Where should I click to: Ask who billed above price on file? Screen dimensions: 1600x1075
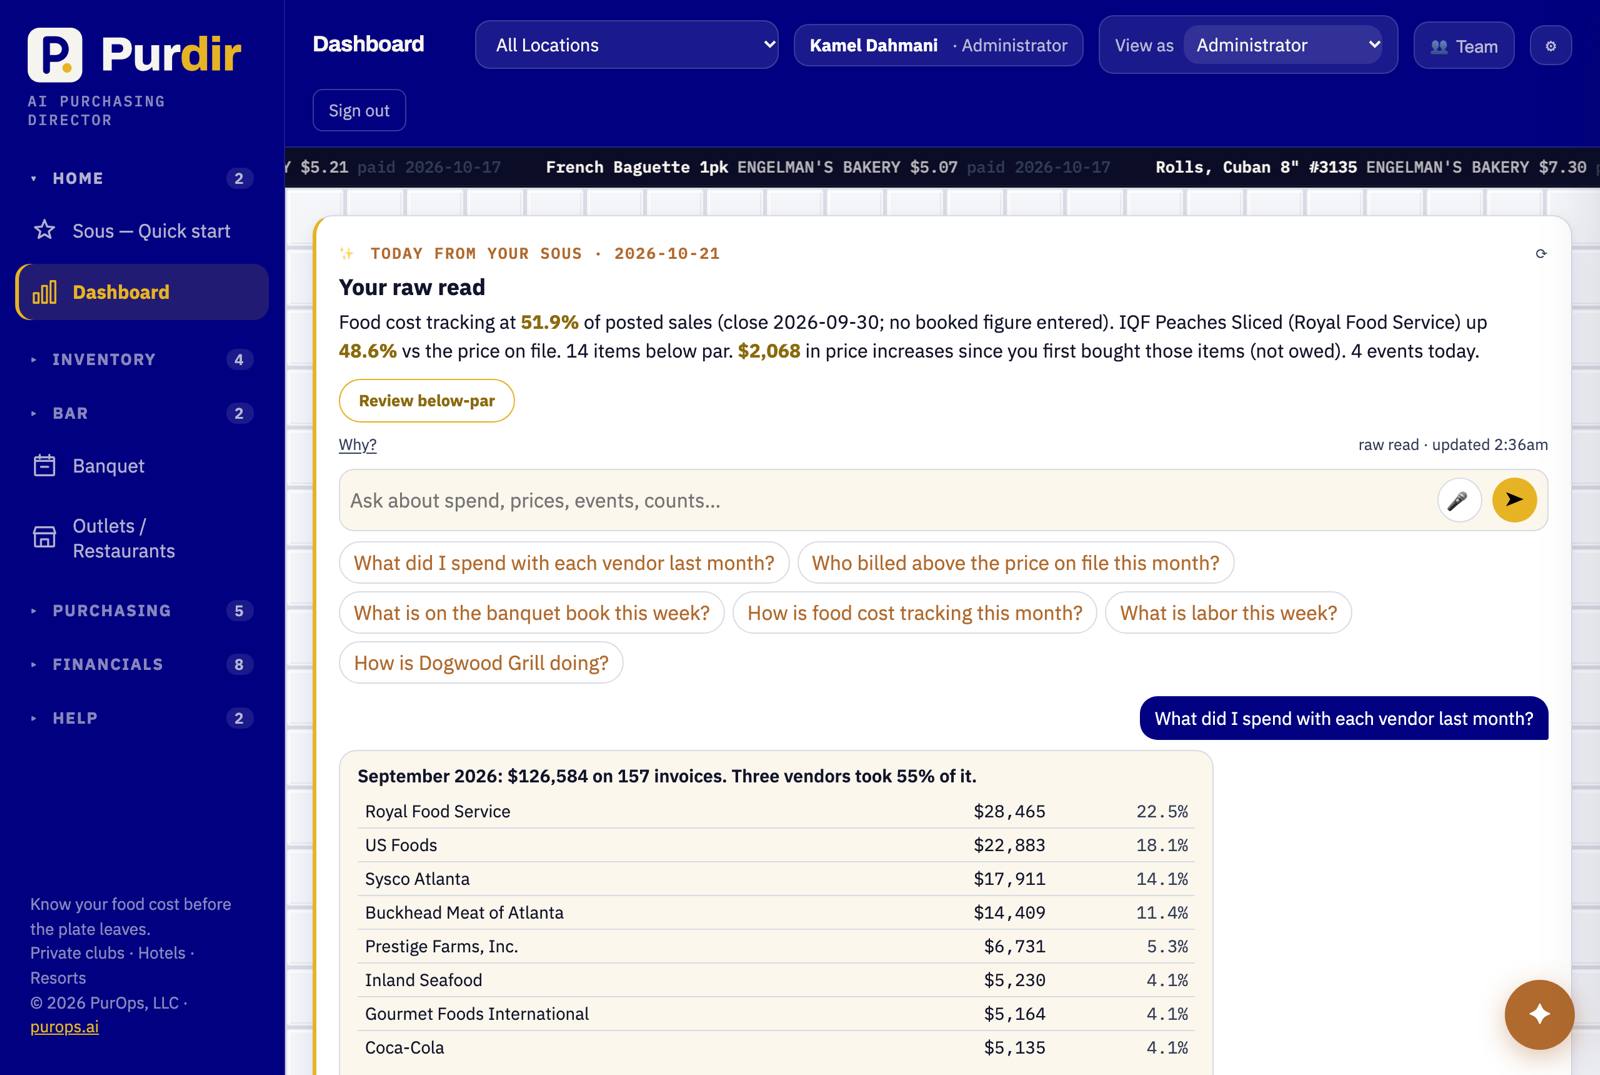coord(1016,563)
